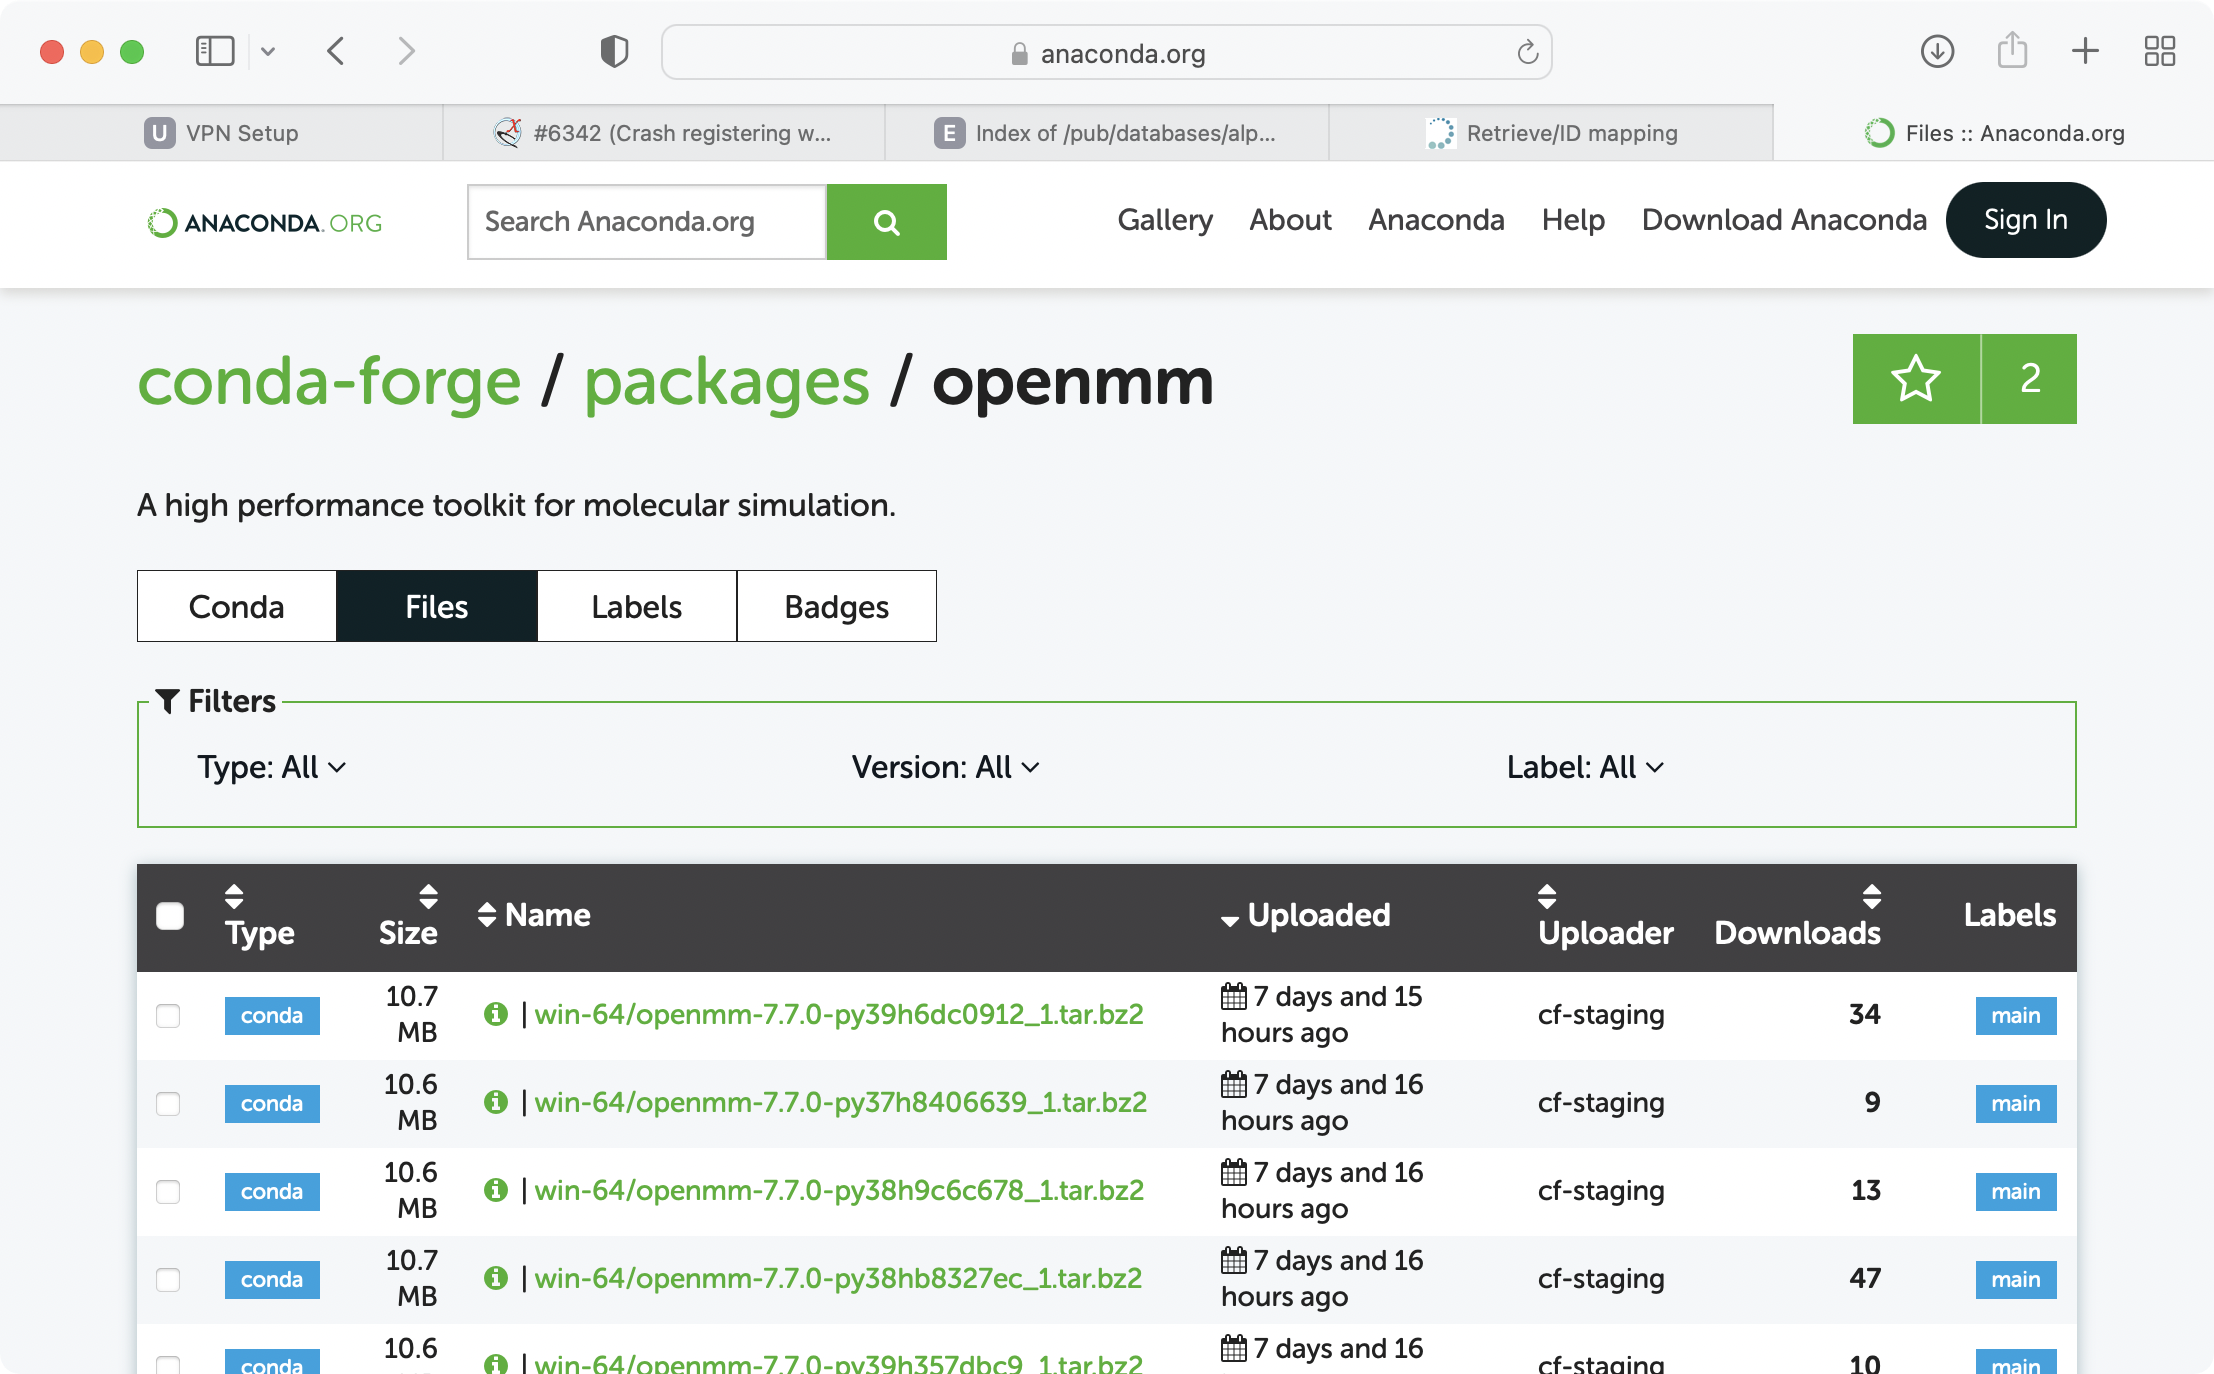The width and height of the screenshot is (2214, 1374).
Task: Click the green search magnifier button
Action: (x=886, y=222)
